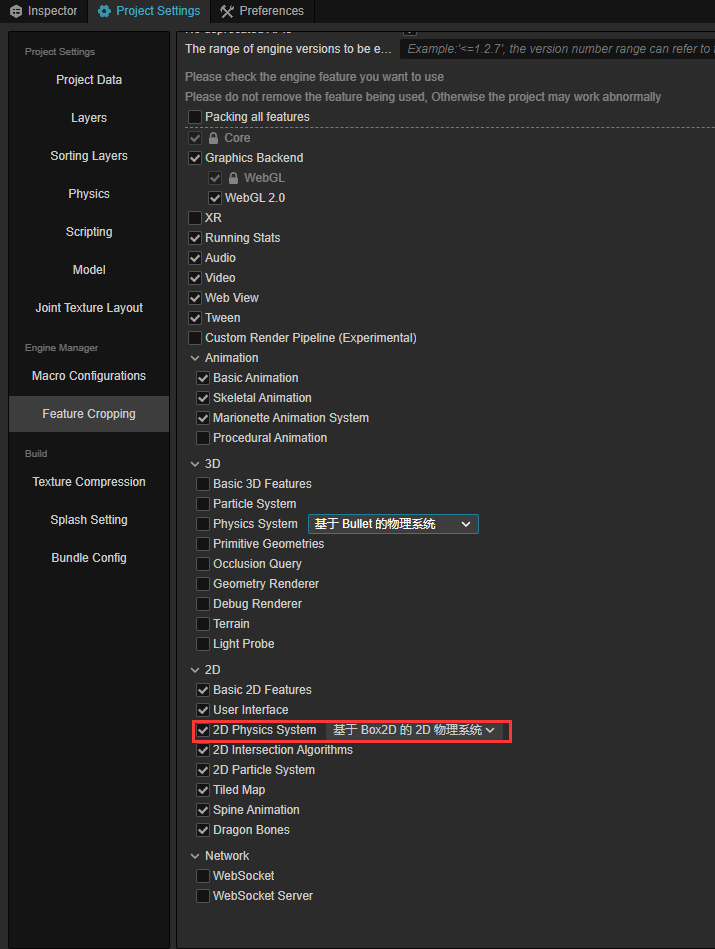The image size is (715, 949).
Task: Click the lock icon beside WebGL
Action: point(233,178)
